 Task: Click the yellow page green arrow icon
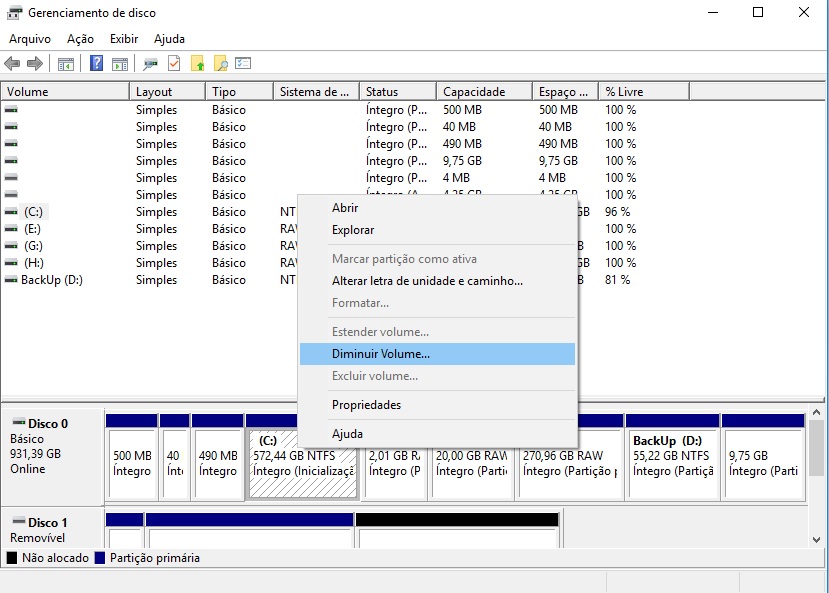tap(198, 64)
